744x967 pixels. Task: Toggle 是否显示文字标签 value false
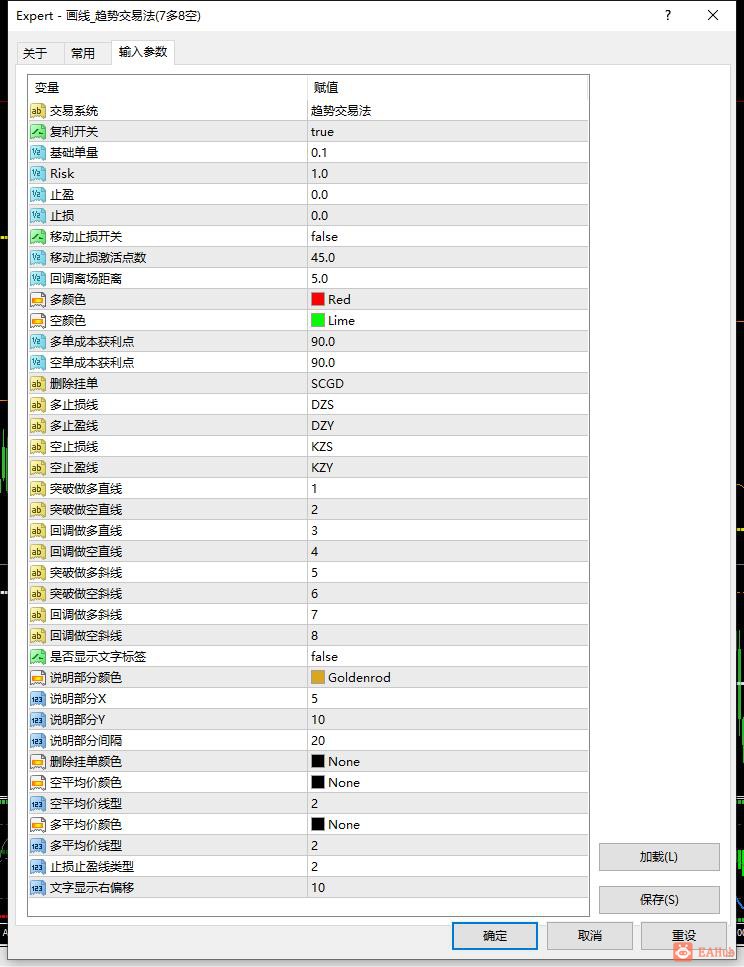coord(324,657)
